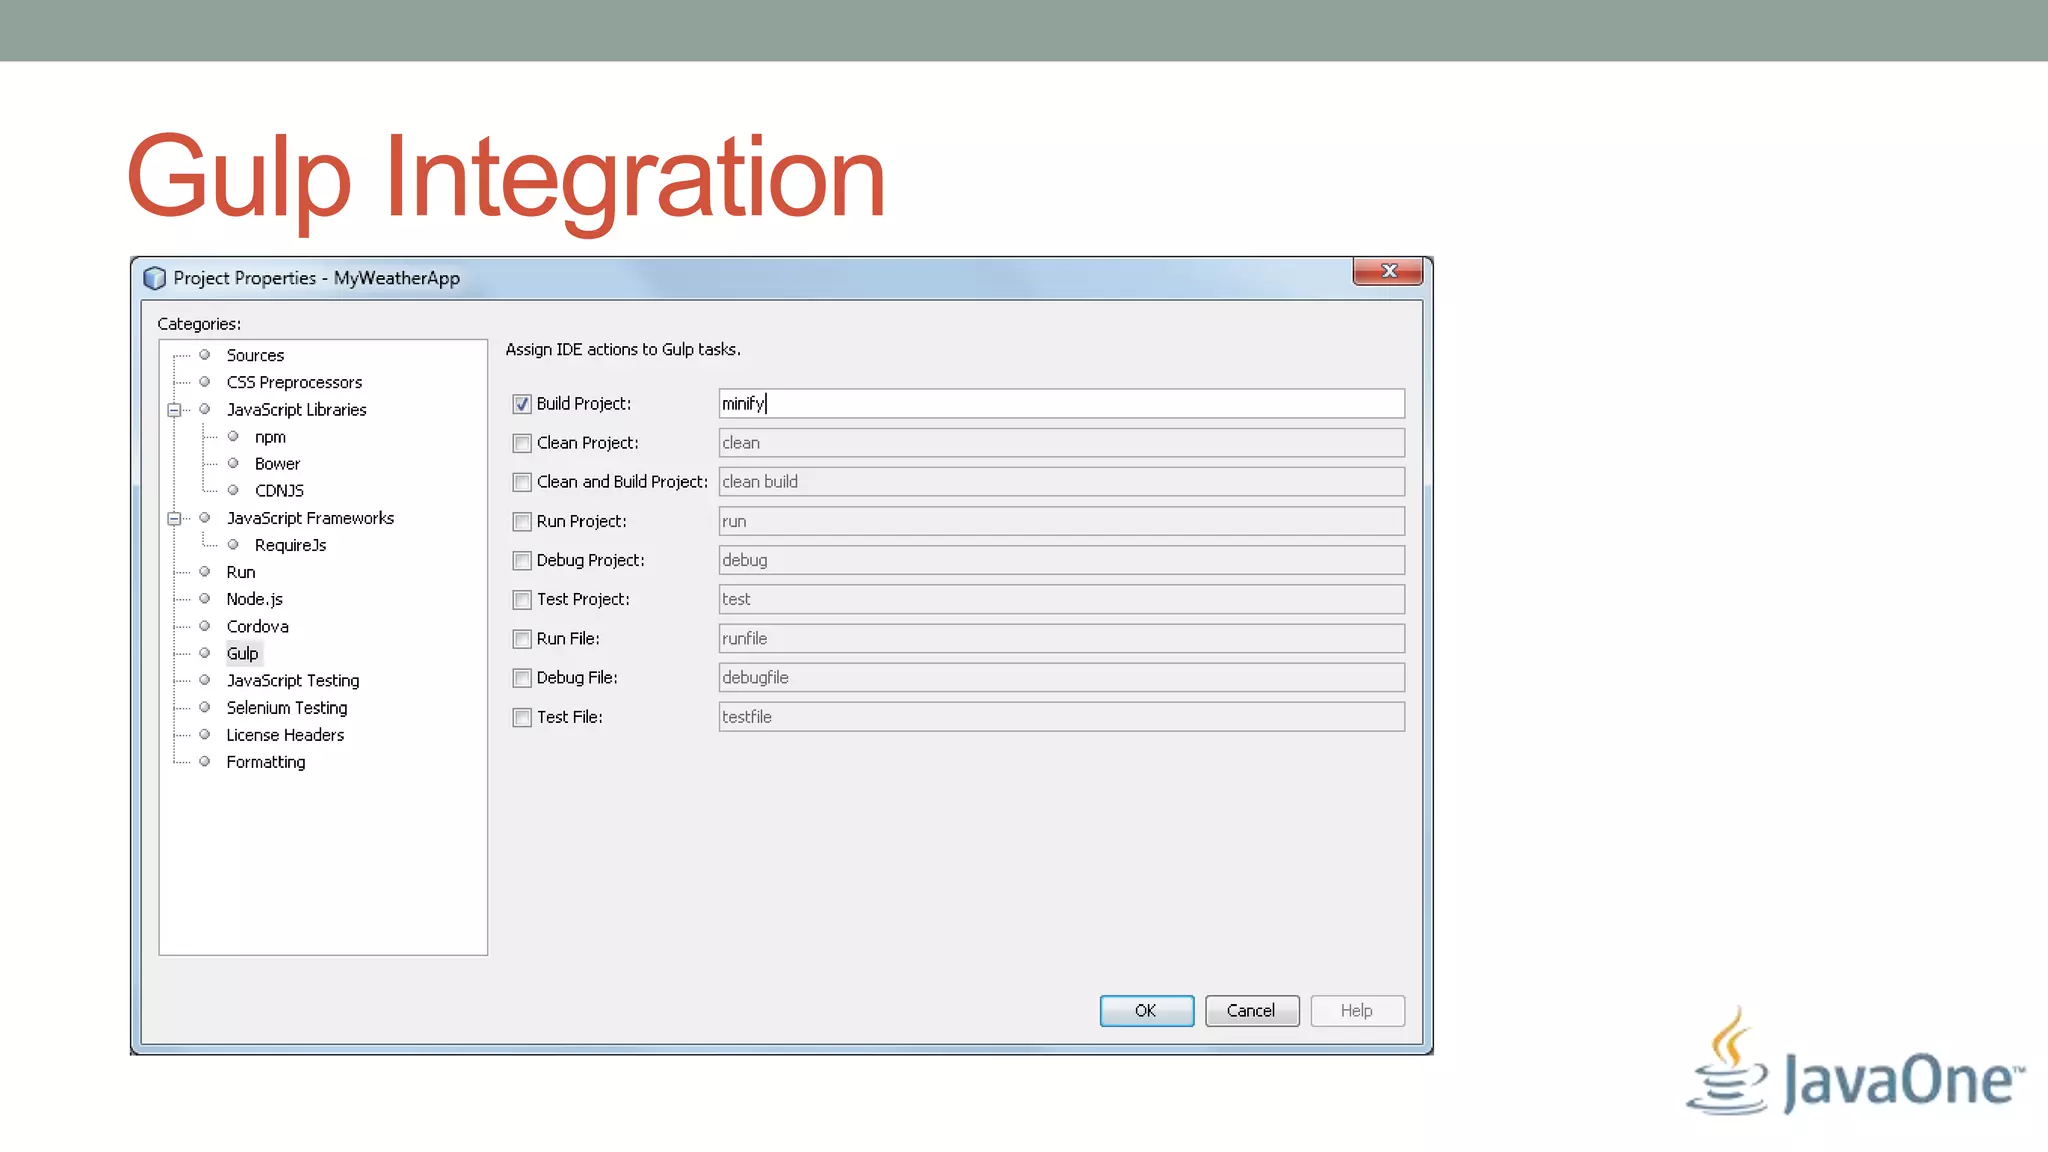Click the Clean and Build Project task field
This screenshot has width=2048, height=1152.
tap(1061, 482)
